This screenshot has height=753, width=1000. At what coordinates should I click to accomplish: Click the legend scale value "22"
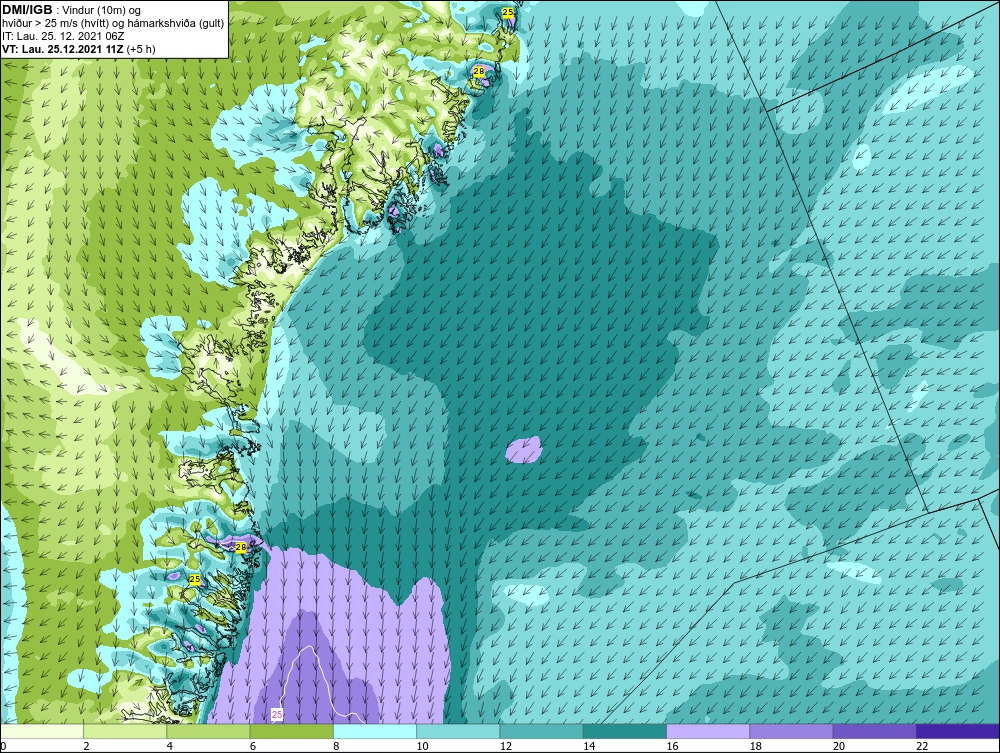[x=922, y=747]
